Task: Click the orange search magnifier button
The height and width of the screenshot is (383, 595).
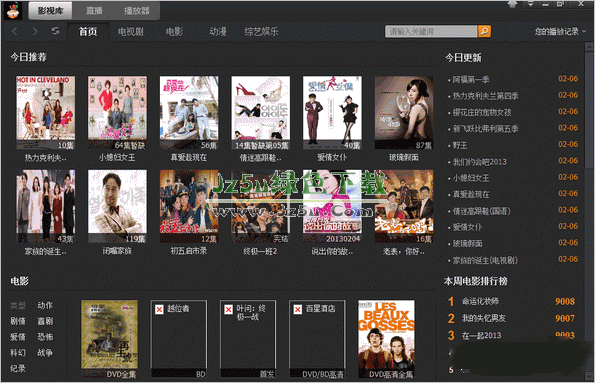Action: [x=484, y=31]
